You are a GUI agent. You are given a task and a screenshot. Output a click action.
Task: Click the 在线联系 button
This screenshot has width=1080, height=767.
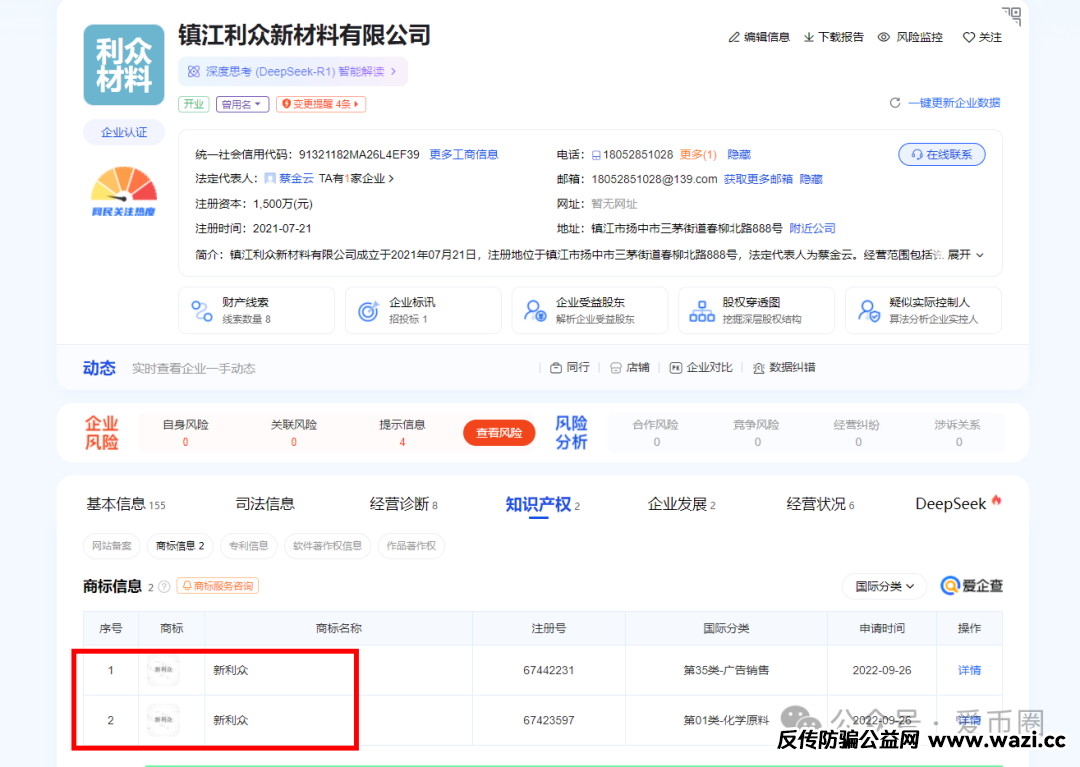point(942,154)
